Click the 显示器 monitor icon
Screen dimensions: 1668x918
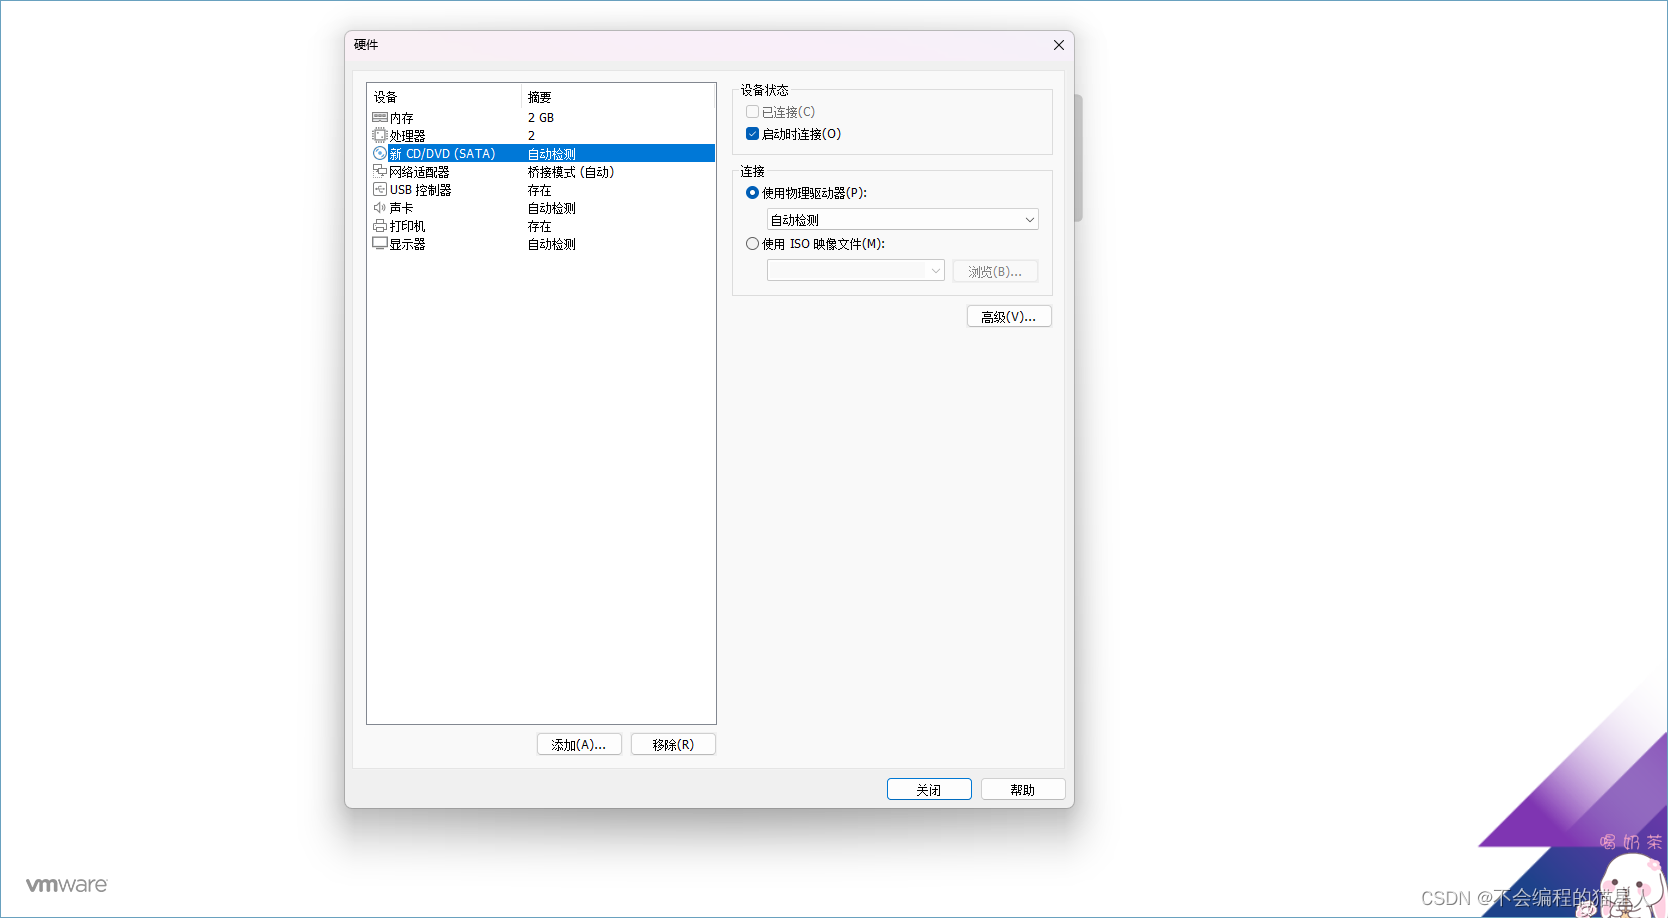(x=380, y=243)
